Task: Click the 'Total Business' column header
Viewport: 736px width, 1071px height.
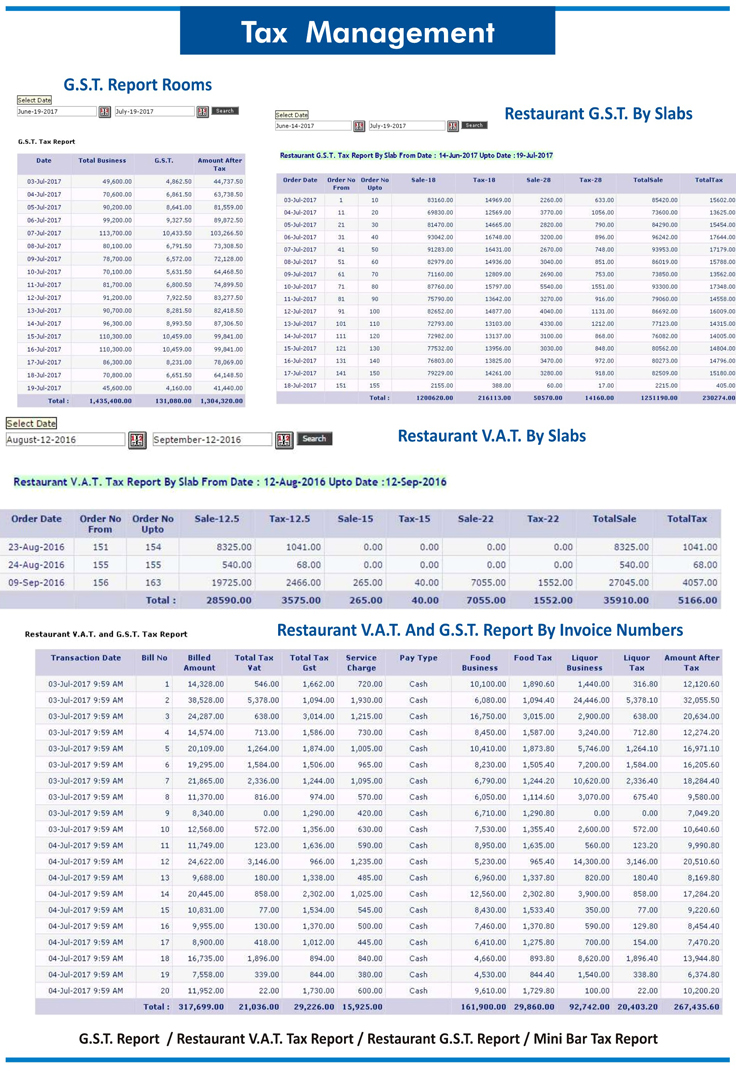Action: coord(102,161)
